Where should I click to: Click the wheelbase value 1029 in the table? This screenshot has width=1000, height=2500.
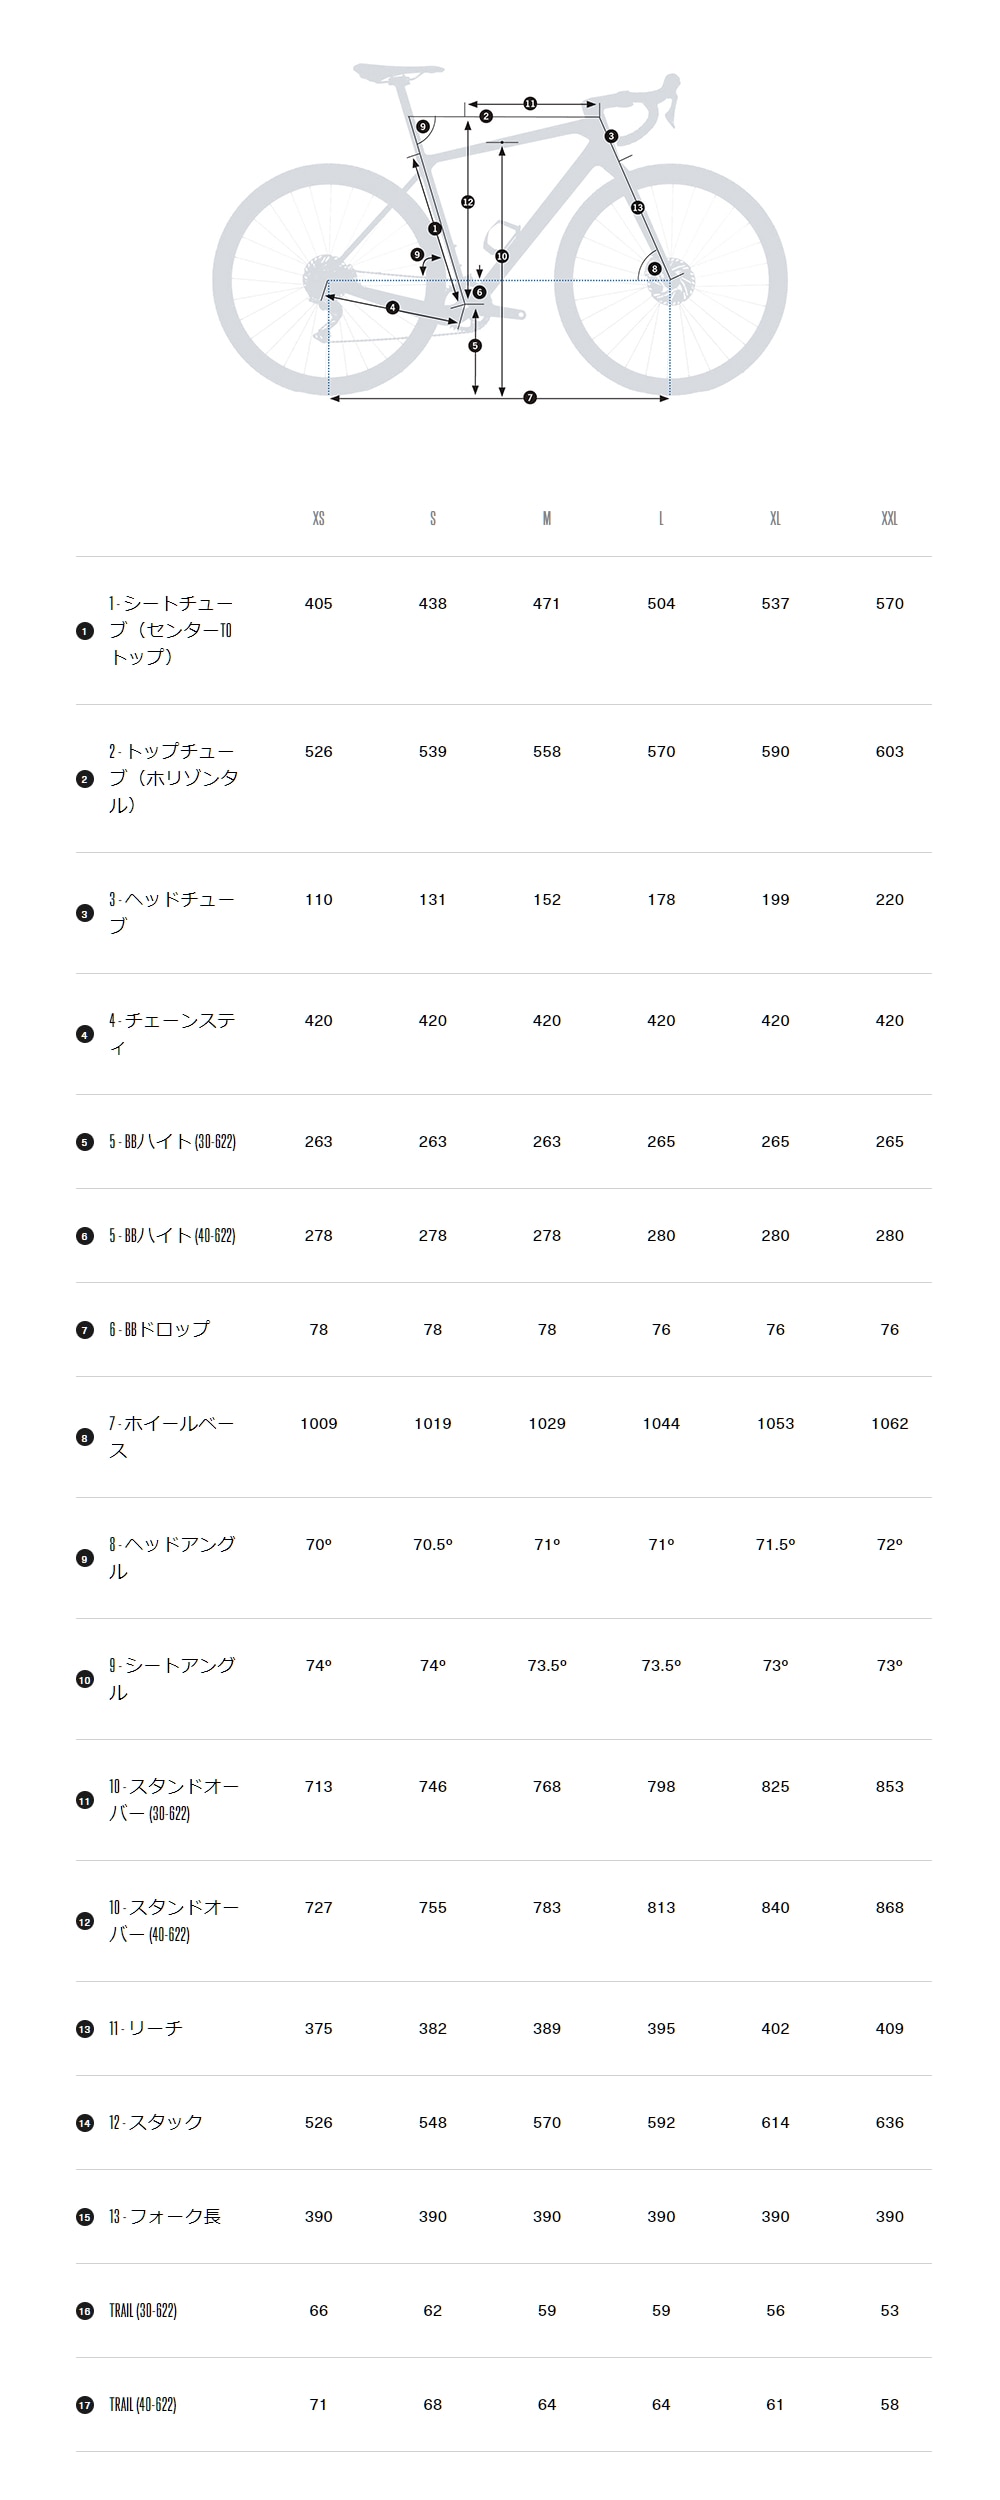547,1423
